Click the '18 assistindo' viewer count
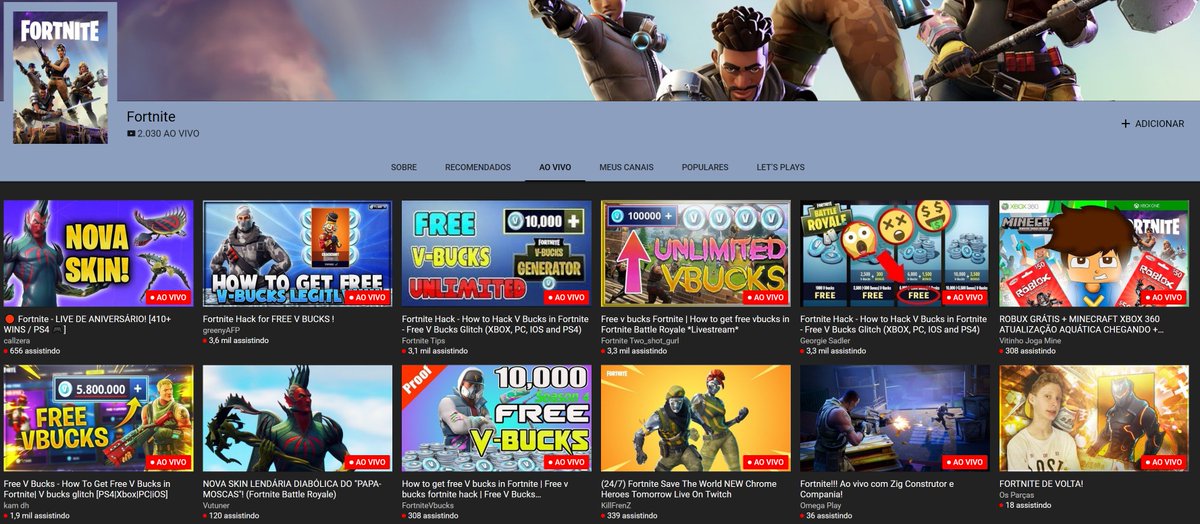 [x=1025, y=505]
